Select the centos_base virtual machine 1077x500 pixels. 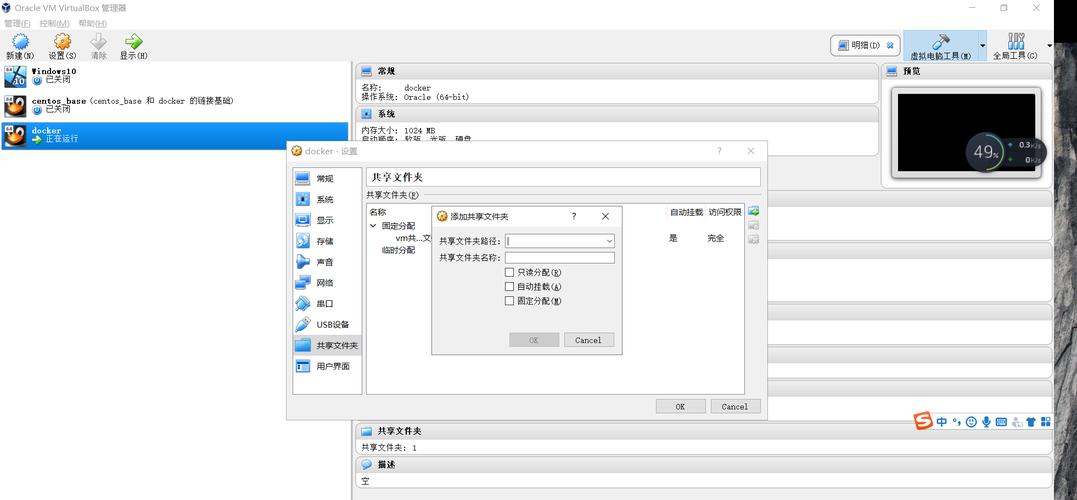174,105
